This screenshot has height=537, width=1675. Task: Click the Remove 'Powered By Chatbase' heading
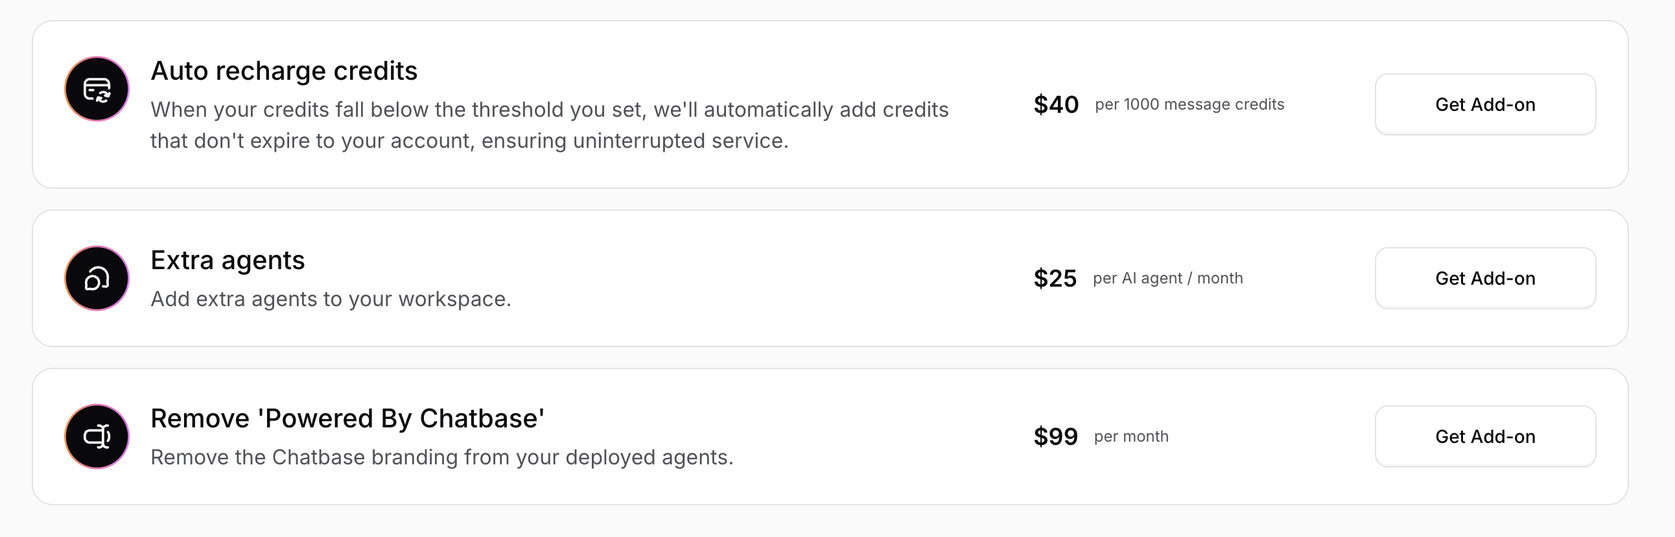(x=347, y=418)
